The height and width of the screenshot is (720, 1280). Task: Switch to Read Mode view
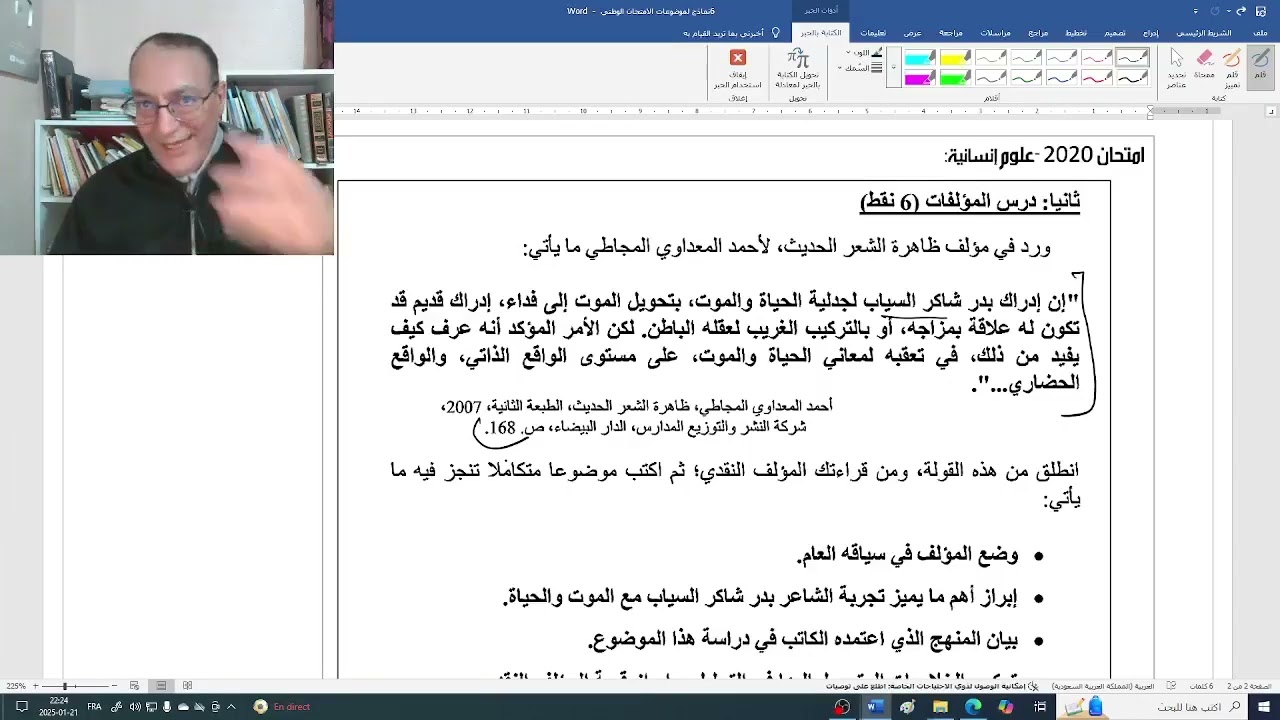[187, 686]
